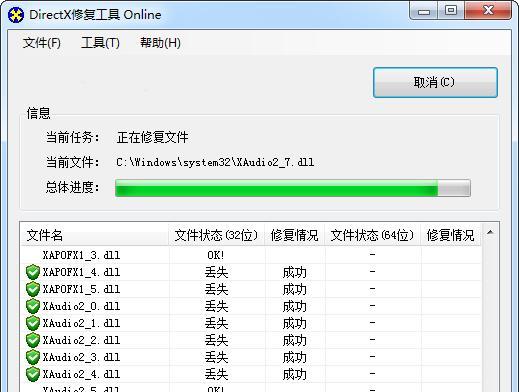Close the DirectX repair tool window
The height and width of the screenshot is (392, 519).
tap(488, 10)
